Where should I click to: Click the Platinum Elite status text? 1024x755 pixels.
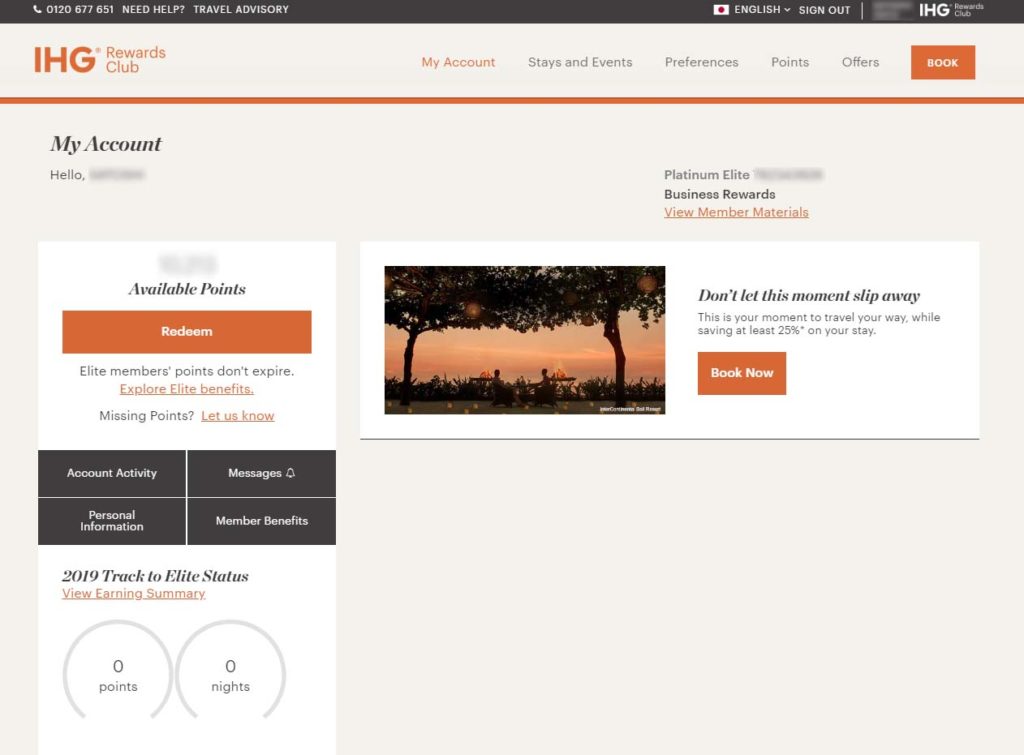coord(707,174)
